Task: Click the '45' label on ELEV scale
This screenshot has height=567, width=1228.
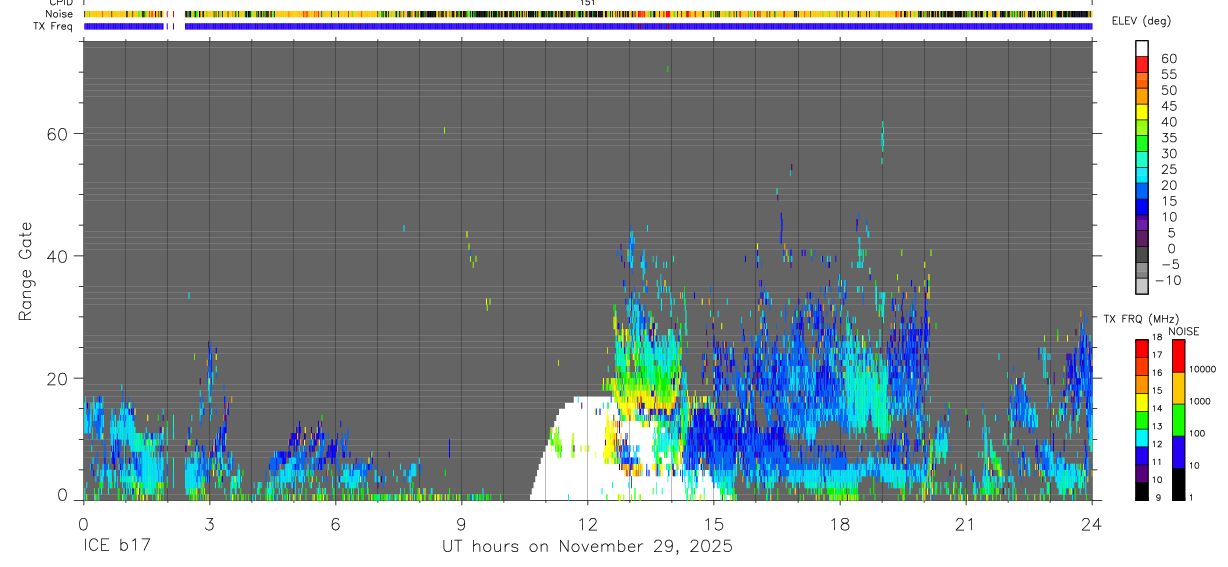Action: pos(1169,106)
